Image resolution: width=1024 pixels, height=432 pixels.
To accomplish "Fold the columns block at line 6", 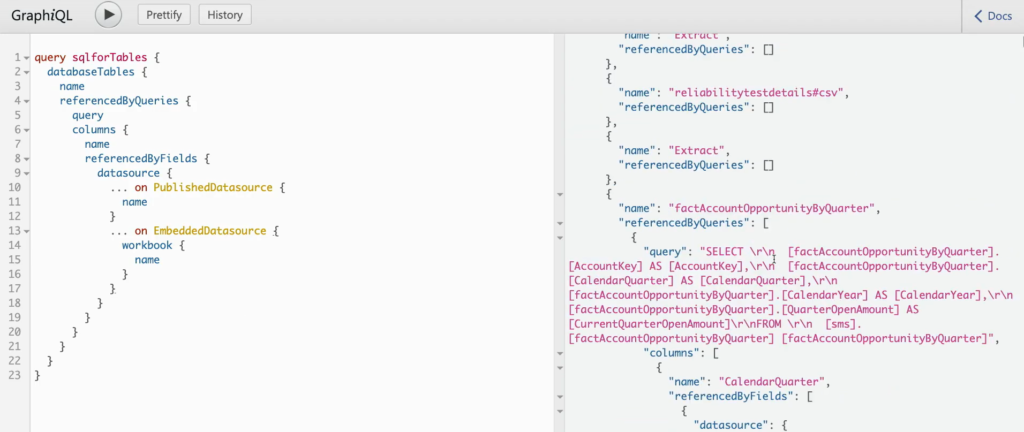I will (27, 130).
